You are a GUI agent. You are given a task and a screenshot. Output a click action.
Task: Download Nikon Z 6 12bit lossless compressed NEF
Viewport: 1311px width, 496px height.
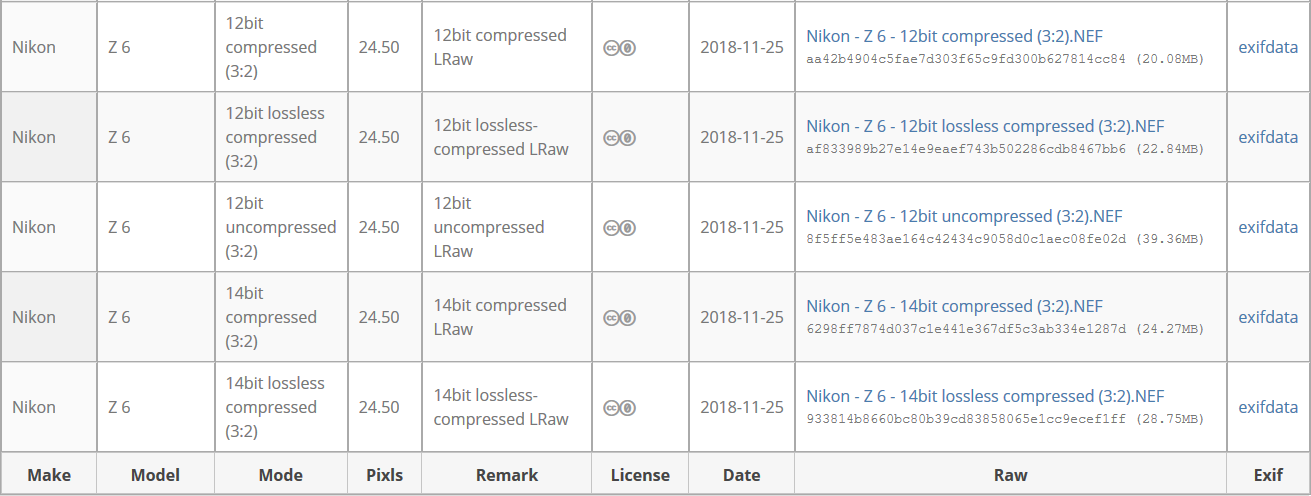point(985,126)
